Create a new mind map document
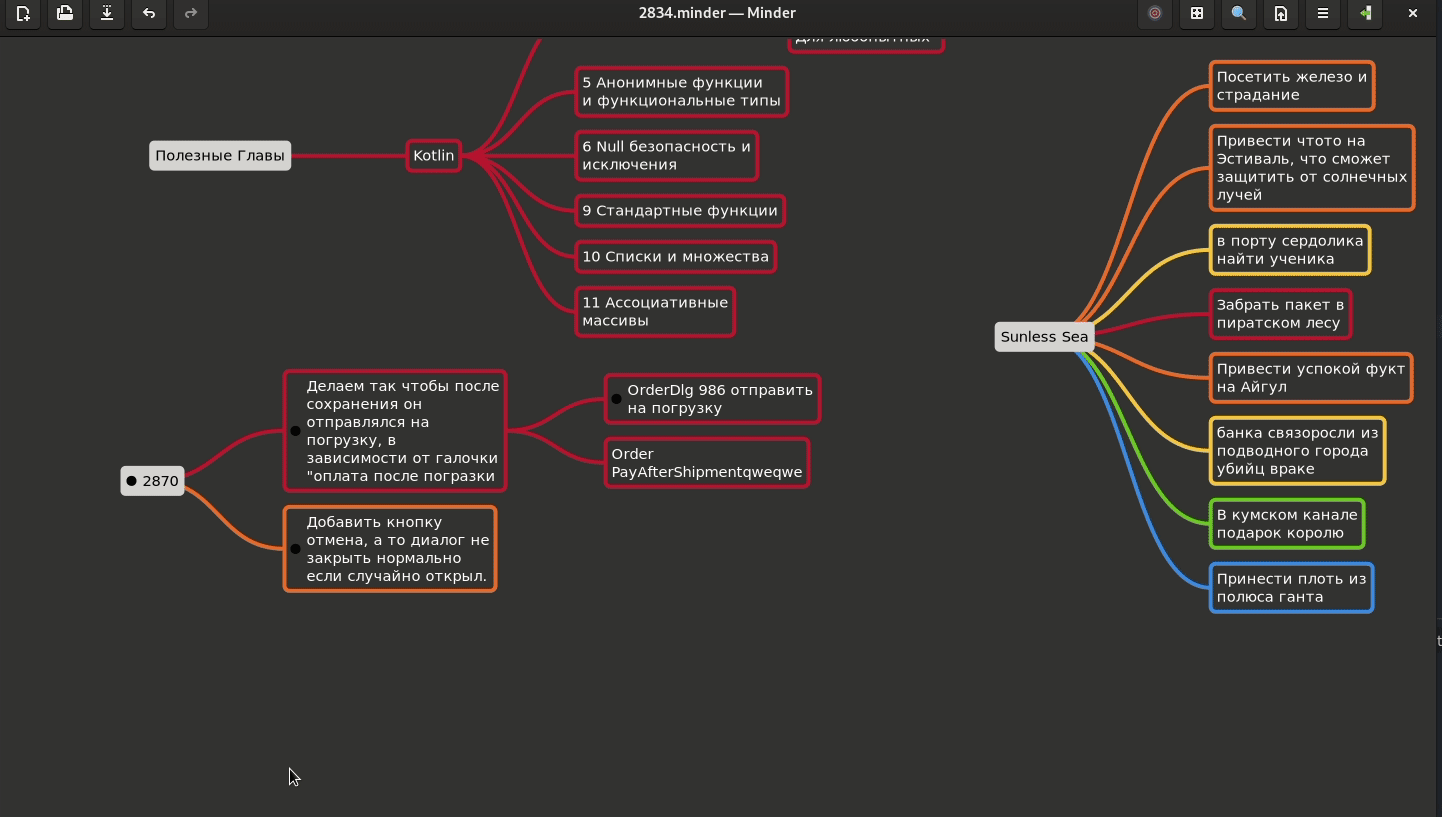The width and height of the screenshot is (1442, 817). tap(23, 14)
